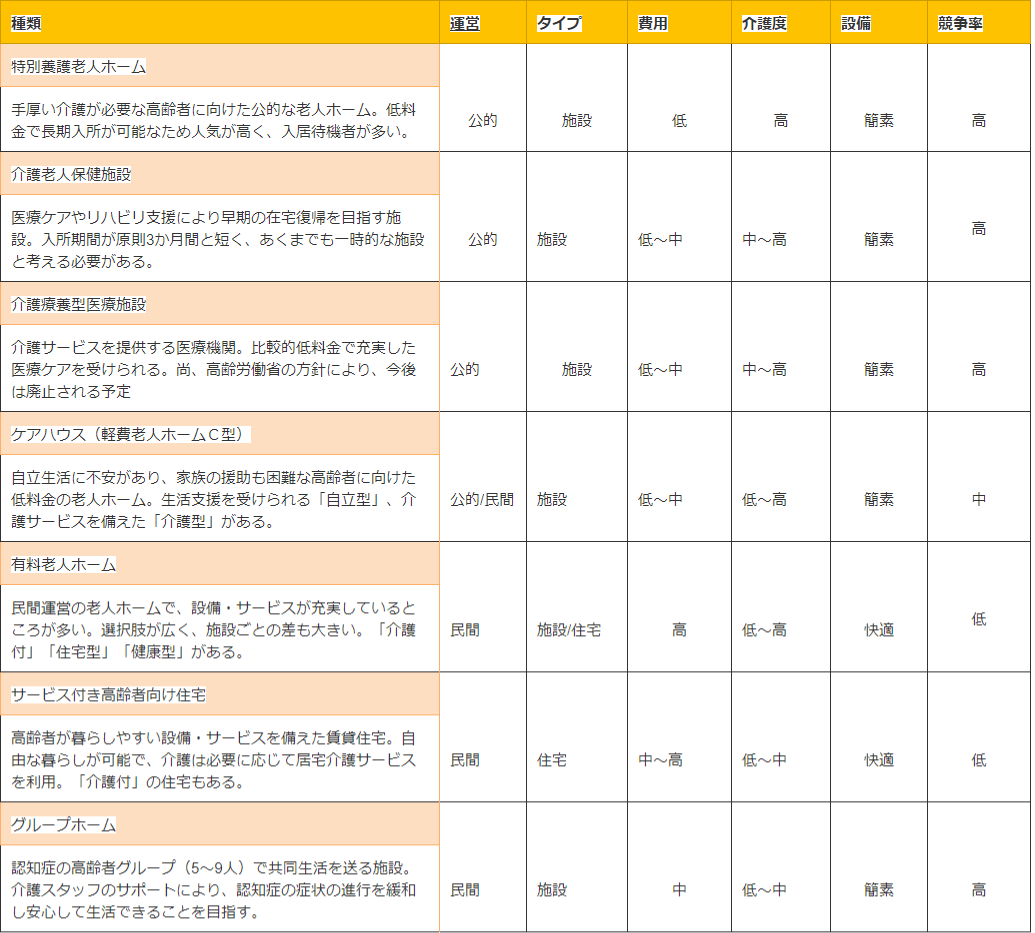Select the 中 competition cell for ケアハウス
The height and width of the screenshot is (933, 1035).
[x=979, y=499]
